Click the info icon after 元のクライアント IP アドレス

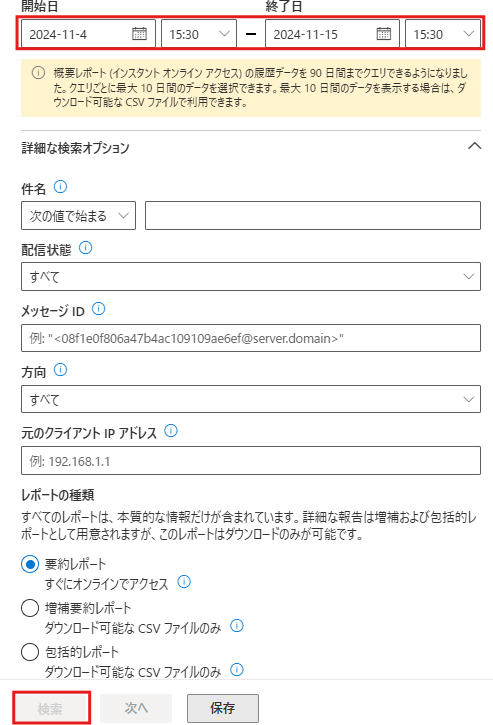click(x=171, y=431)
